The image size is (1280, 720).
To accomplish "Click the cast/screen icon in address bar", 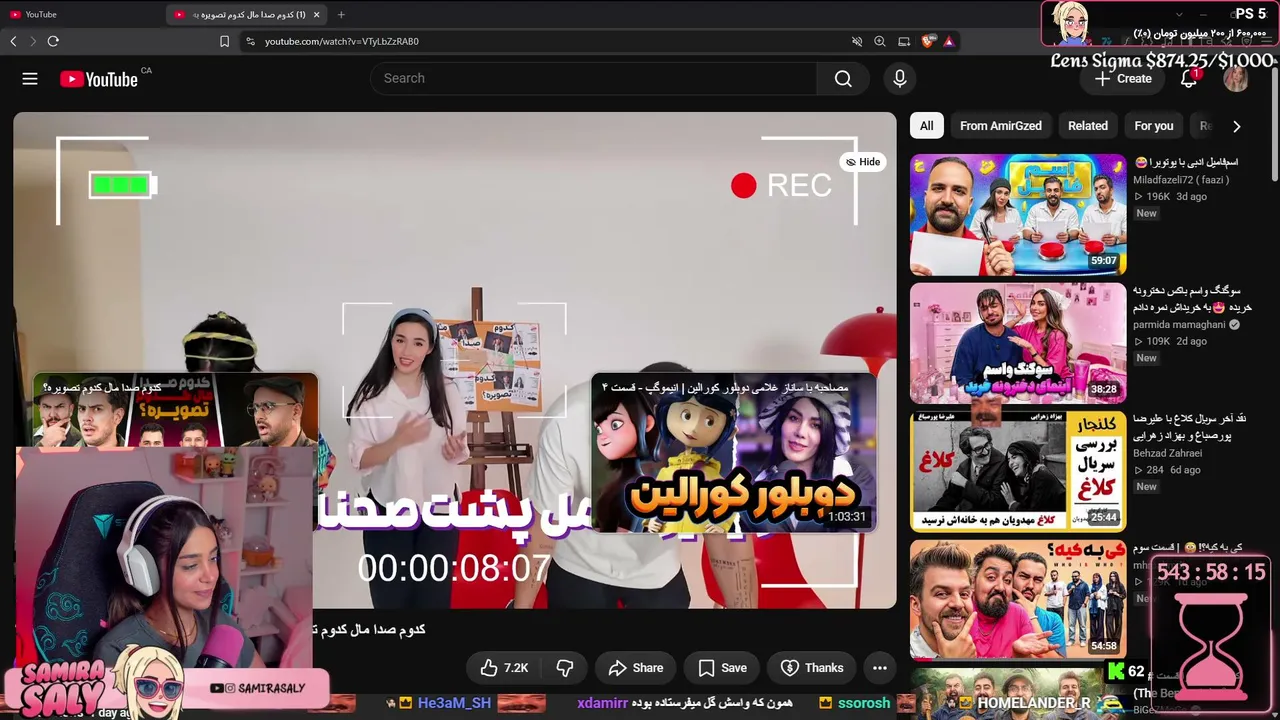I will click(x=904, y=41).
